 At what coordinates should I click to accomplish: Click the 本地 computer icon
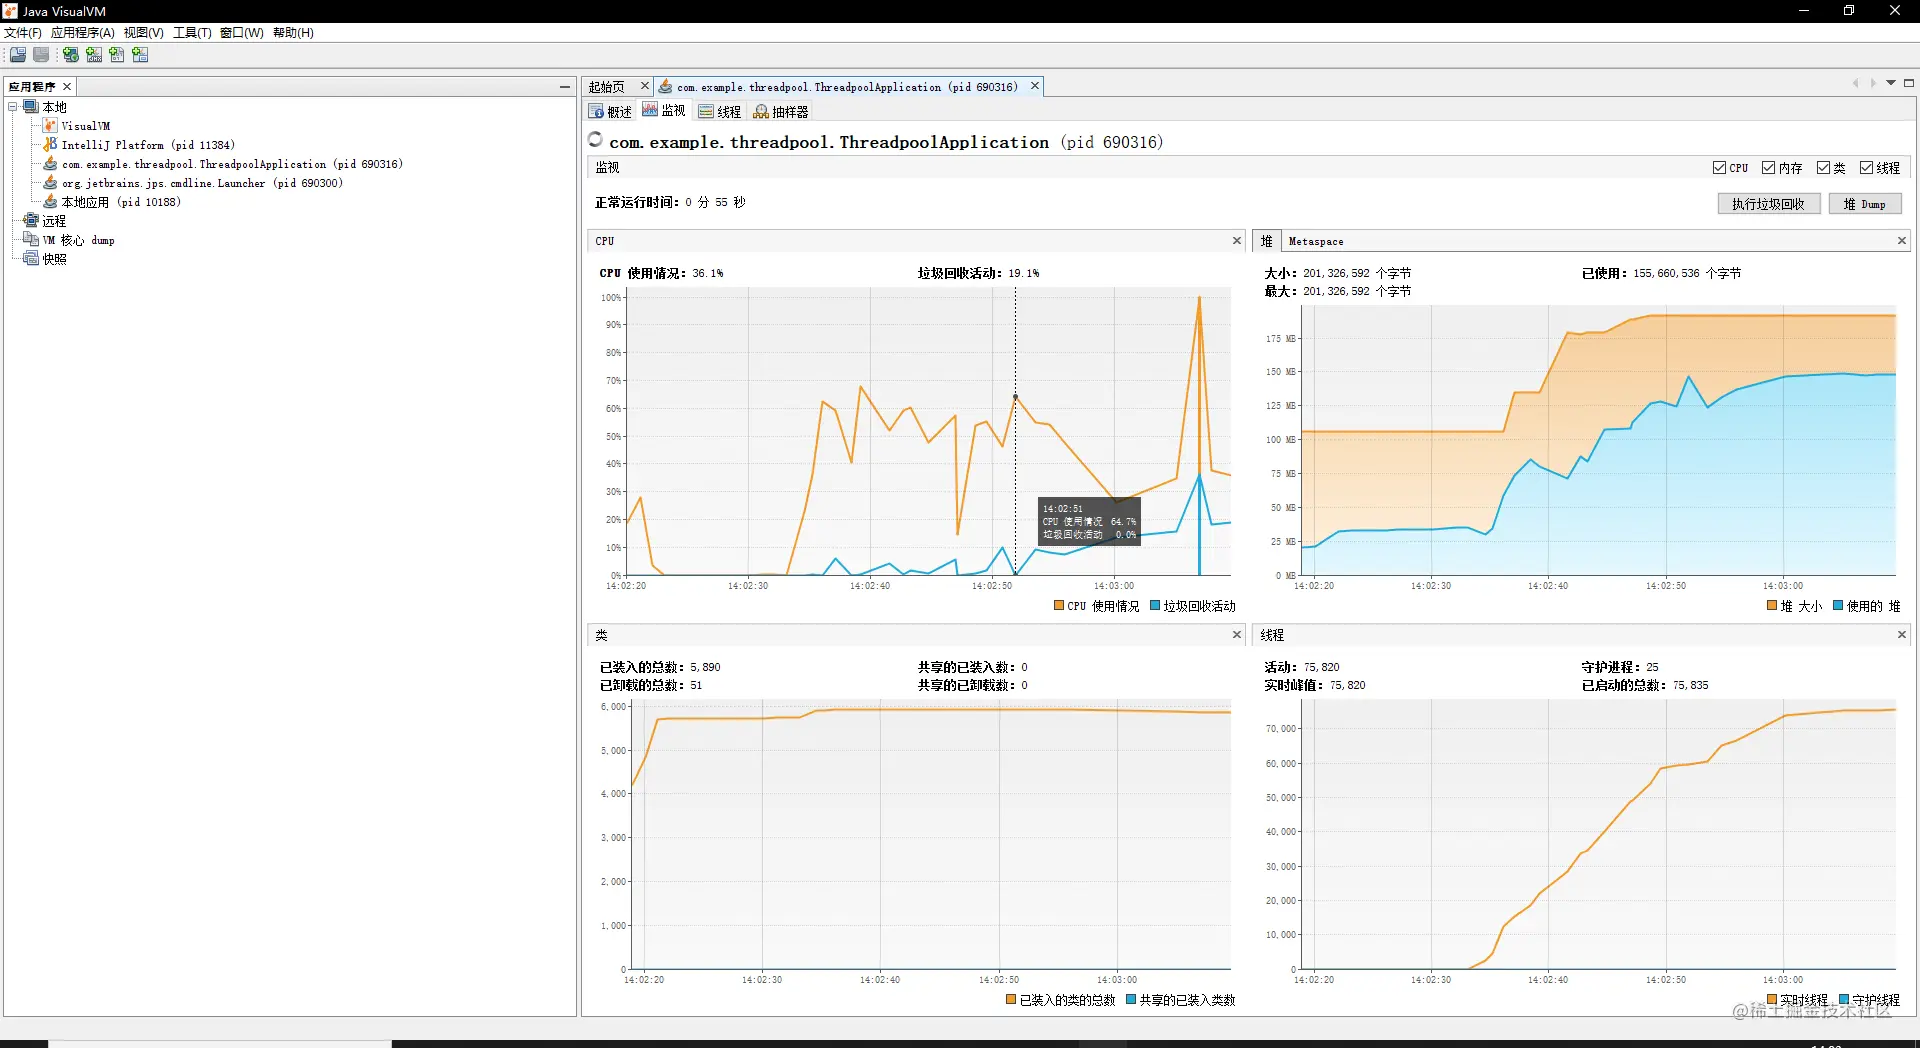(x=31, y=107)
